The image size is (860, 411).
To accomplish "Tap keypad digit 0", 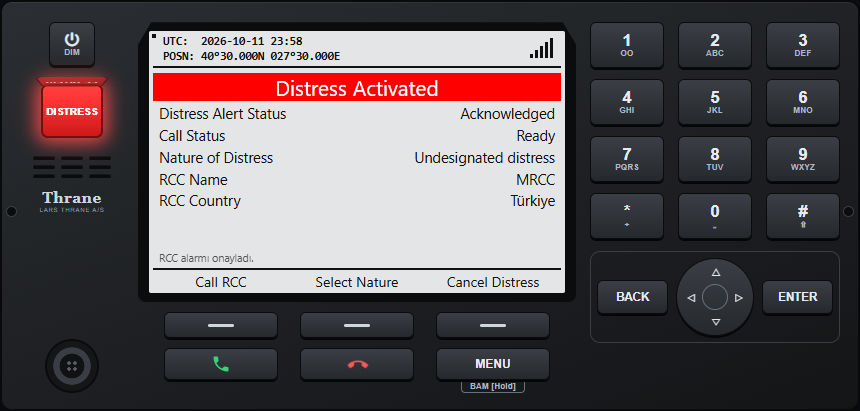I will (x=715, y=216).
